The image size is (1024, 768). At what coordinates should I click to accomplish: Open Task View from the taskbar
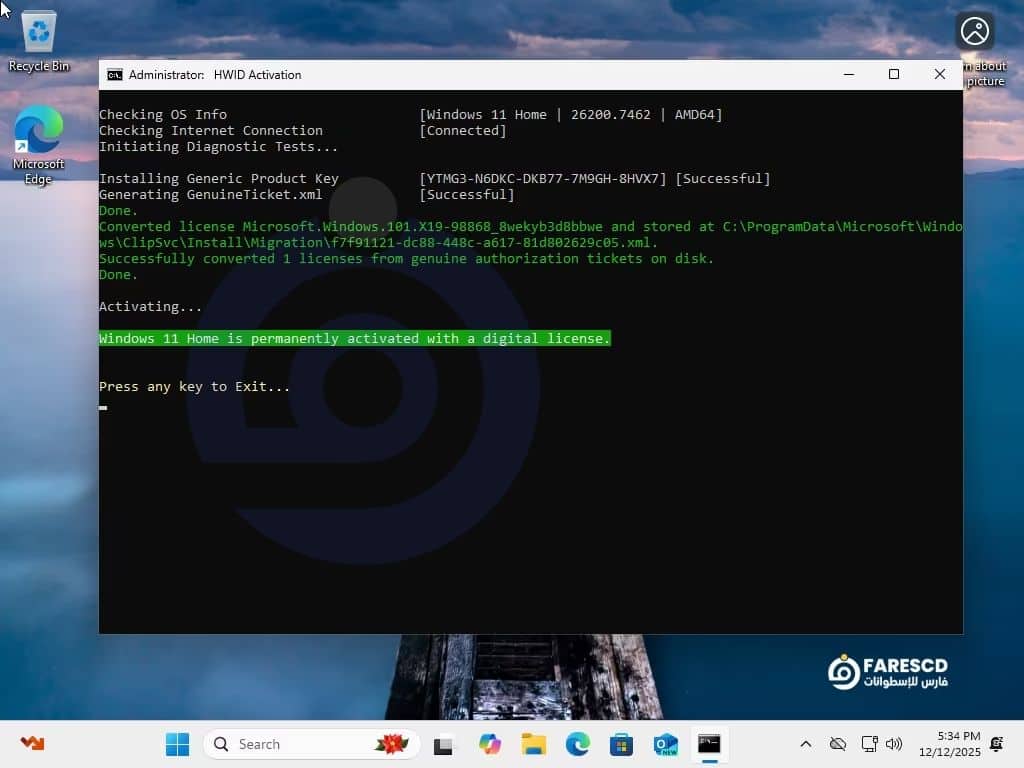click(443, 744)
